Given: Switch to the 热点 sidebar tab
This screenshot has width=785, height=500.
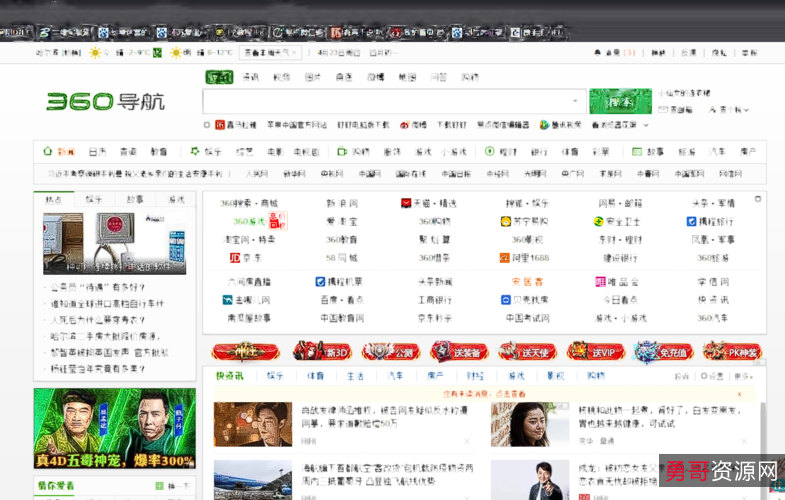Looking at the screenshot, I should tap(54, 200).
